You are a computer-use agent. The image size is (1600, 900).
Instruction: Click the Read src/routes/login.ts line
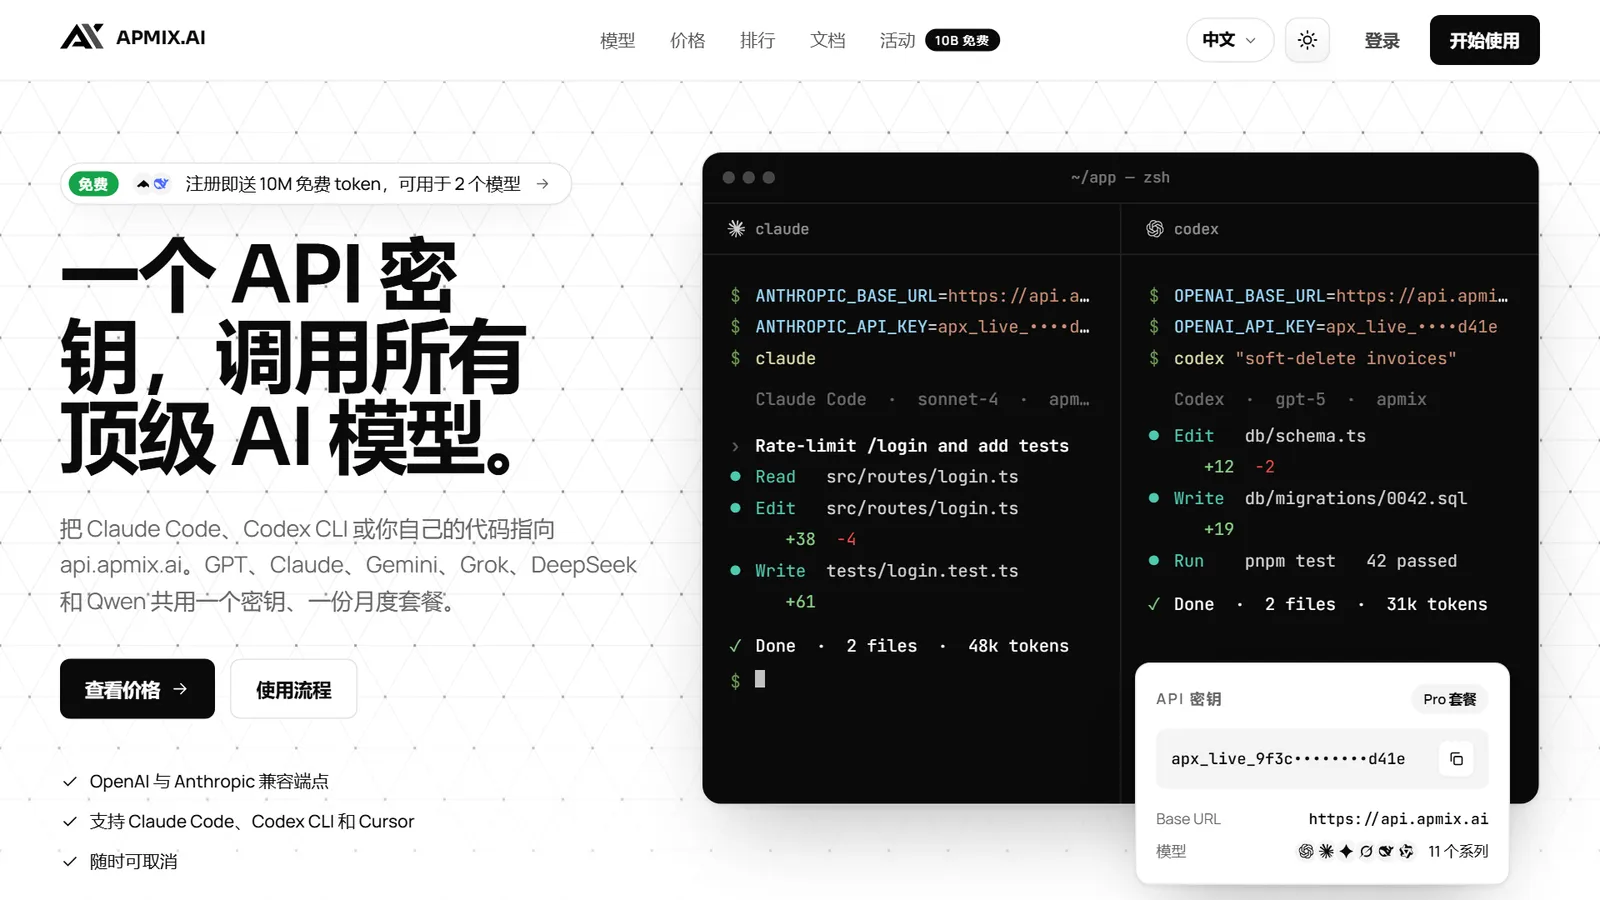[875, 477]
